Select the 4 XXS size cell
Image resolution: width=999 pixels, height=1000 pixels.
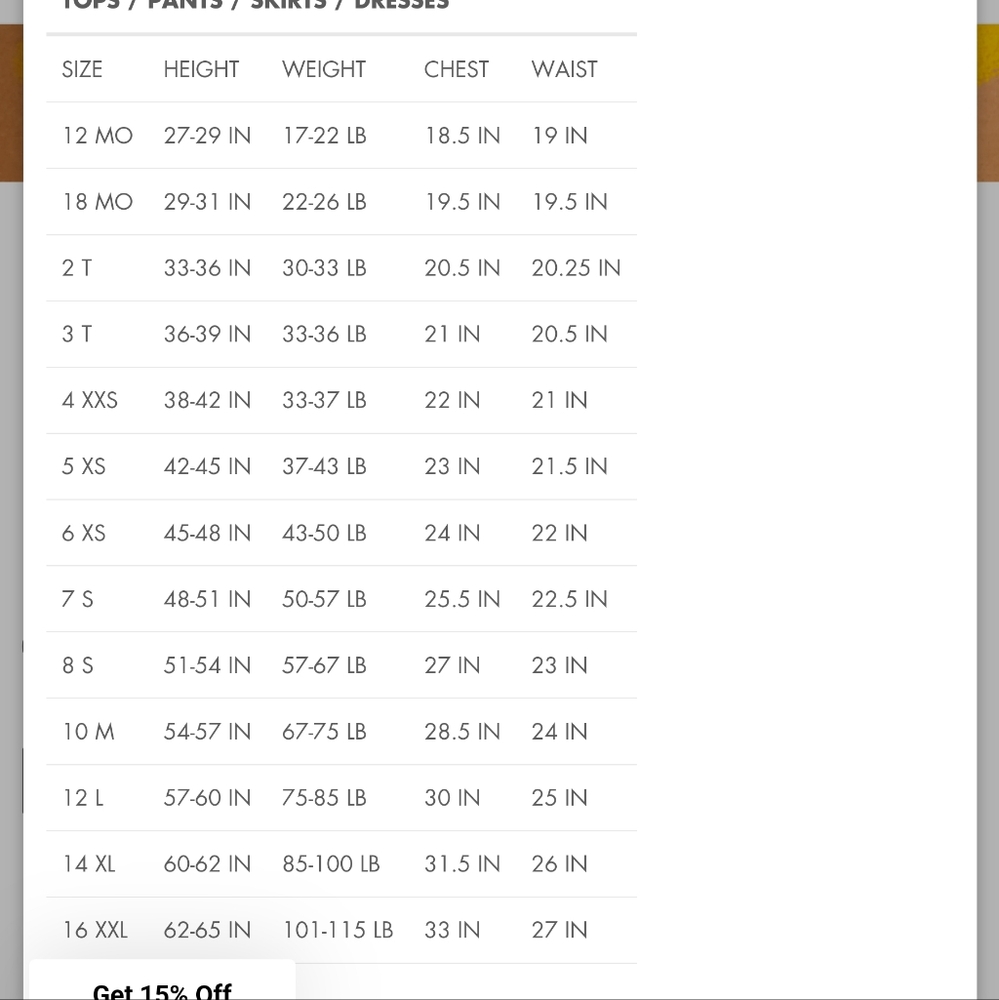pos(89,401)
